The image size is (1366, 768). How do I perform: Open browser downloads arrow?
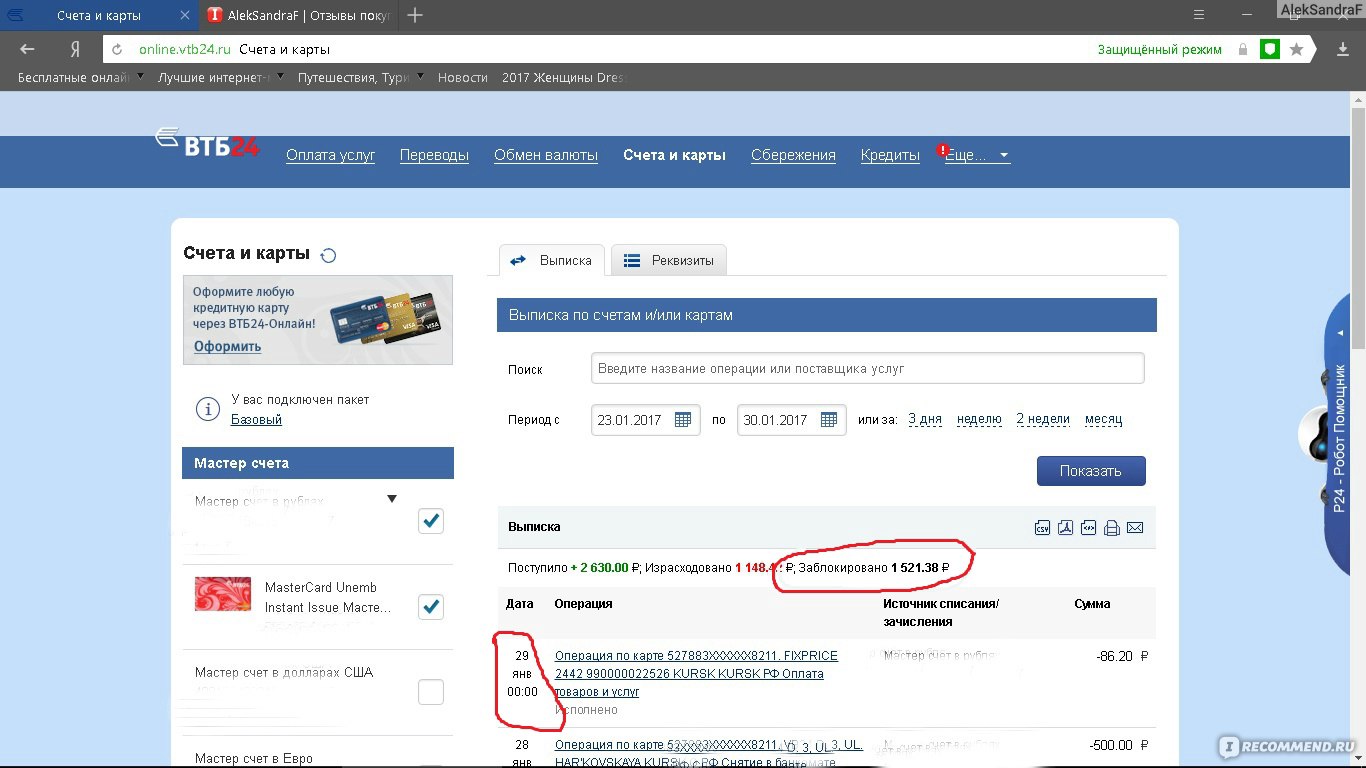[x=1344, y=49]
